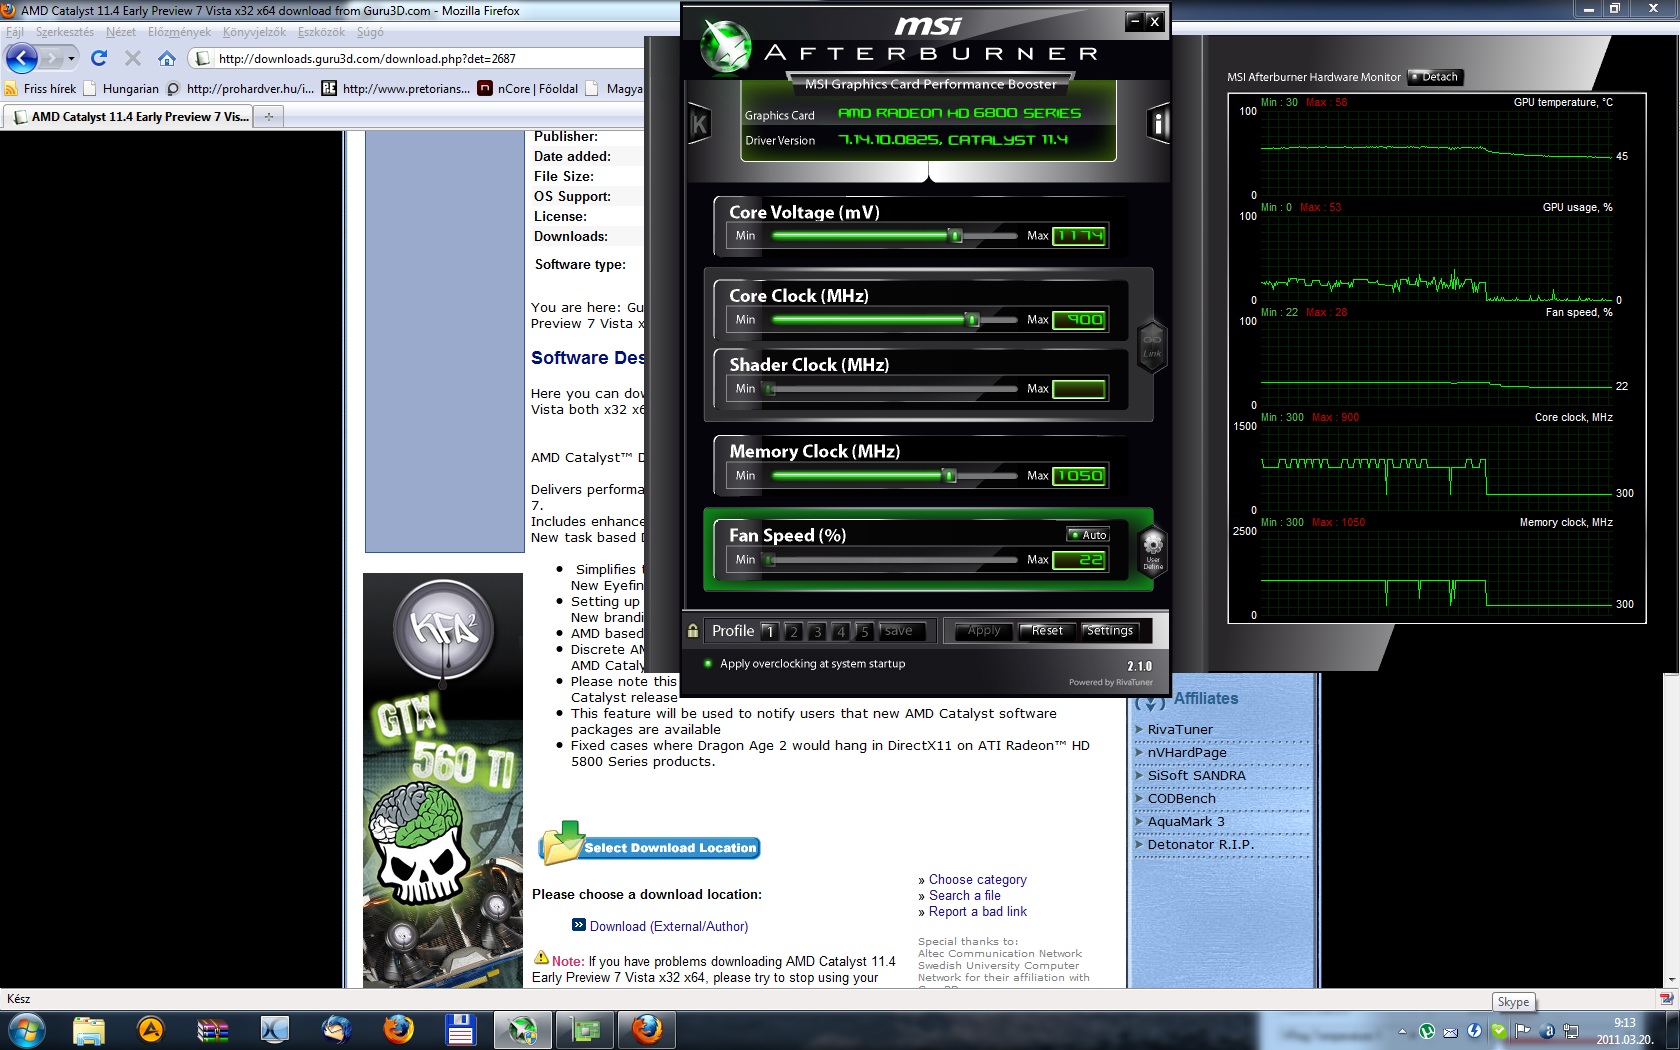Image resolution: width=1680 pixels, height=1050 pixels.
Task: Open the Fájl menu in Firefox
Action: point(15,32)
